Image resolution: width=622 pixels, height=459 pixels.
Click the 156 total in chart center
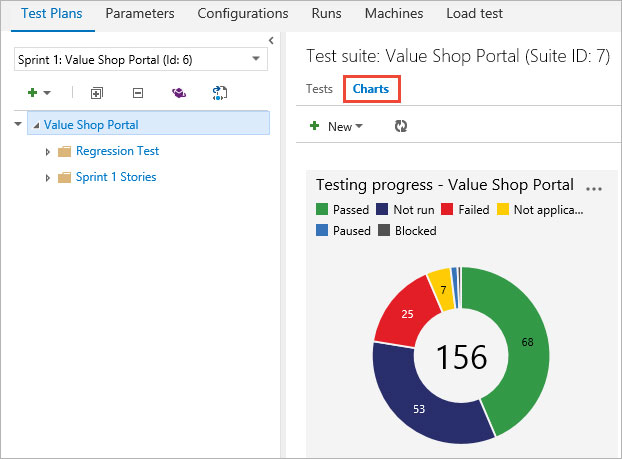pyautogui.click(x=461, y=357)
